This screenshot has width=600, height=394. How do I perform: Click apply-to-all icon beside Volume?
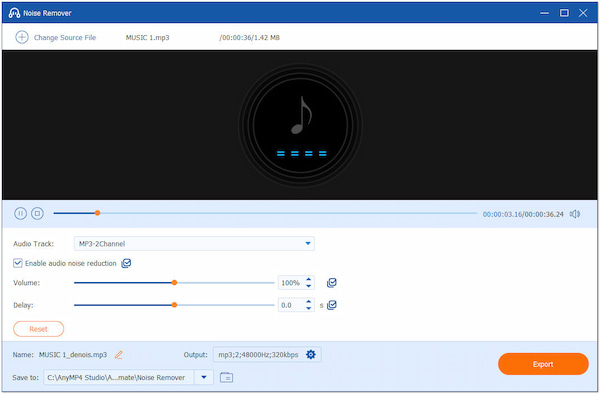332,283
